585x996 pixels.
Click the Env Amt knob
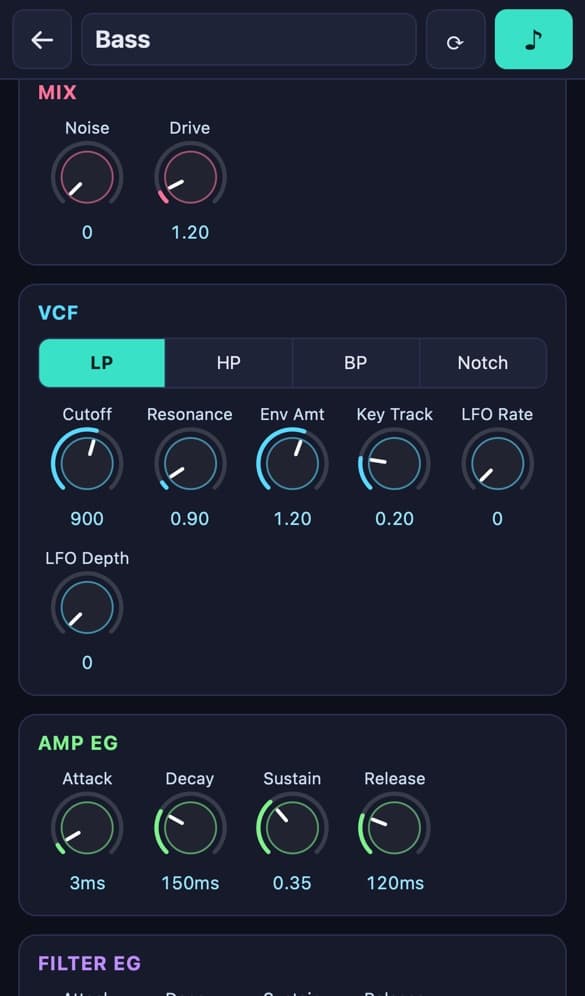coord(292,463)
